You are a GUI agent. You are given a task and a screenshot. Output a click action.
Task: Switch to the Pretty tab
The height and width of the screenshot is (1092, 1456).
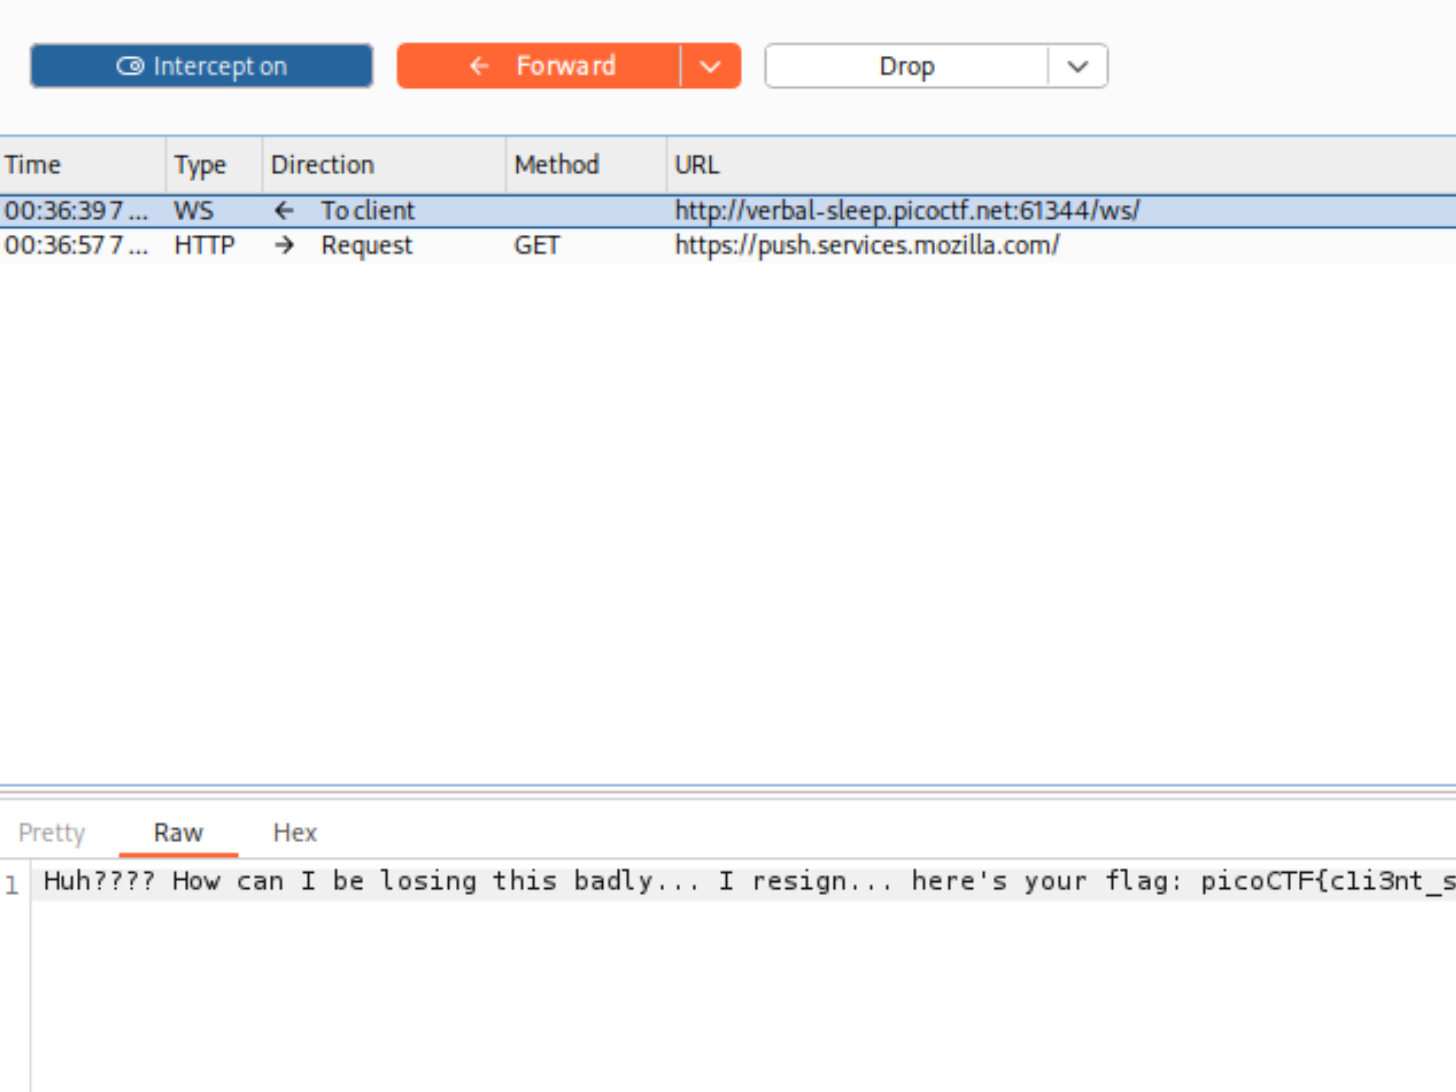52,833
